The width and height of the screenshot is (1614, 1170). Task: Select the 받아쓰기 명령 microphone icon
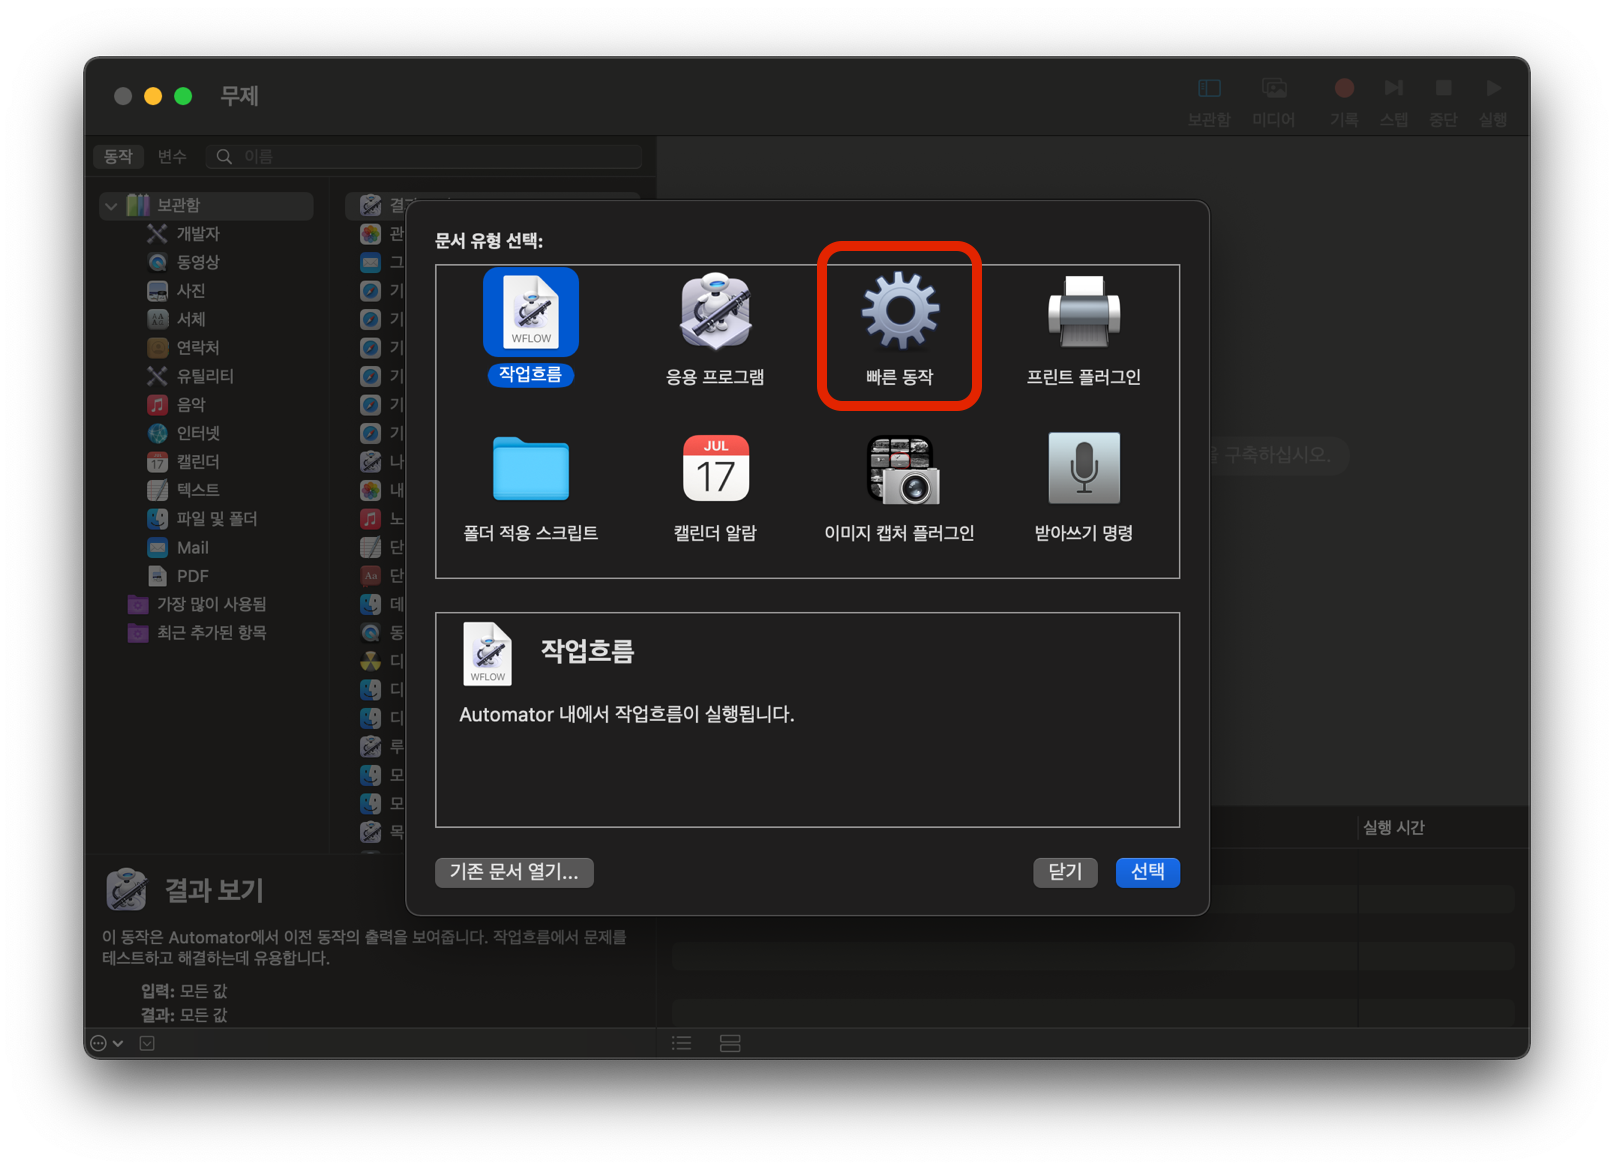point(1084,468)
